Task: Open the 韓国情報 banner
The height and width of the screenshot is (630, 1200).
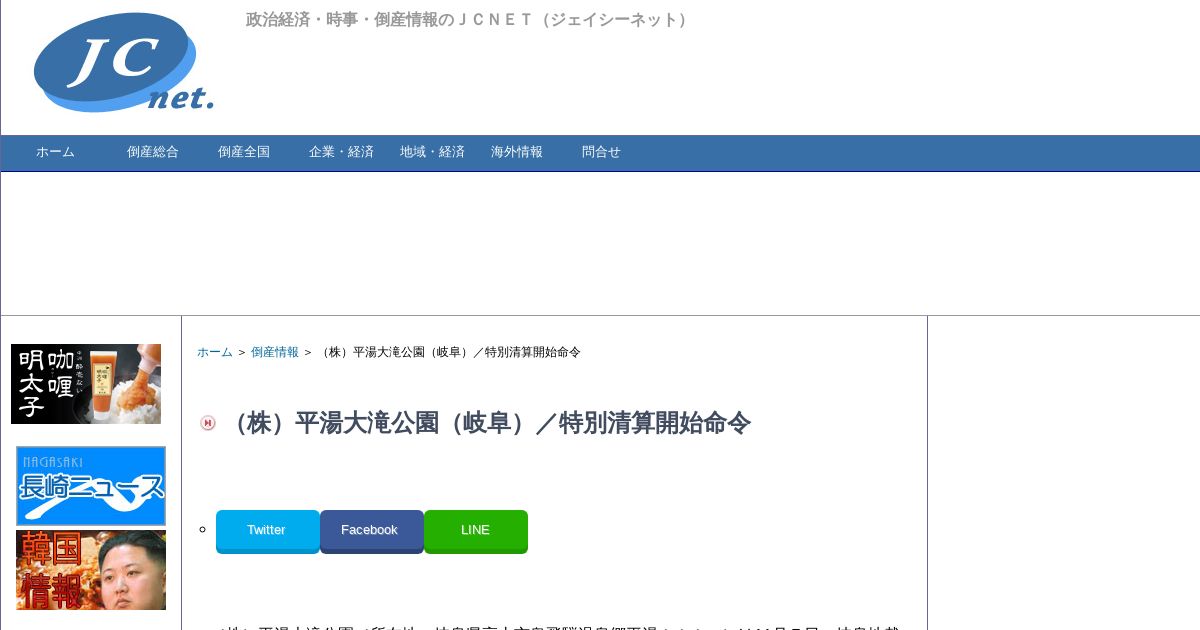Action: point(91,570)
